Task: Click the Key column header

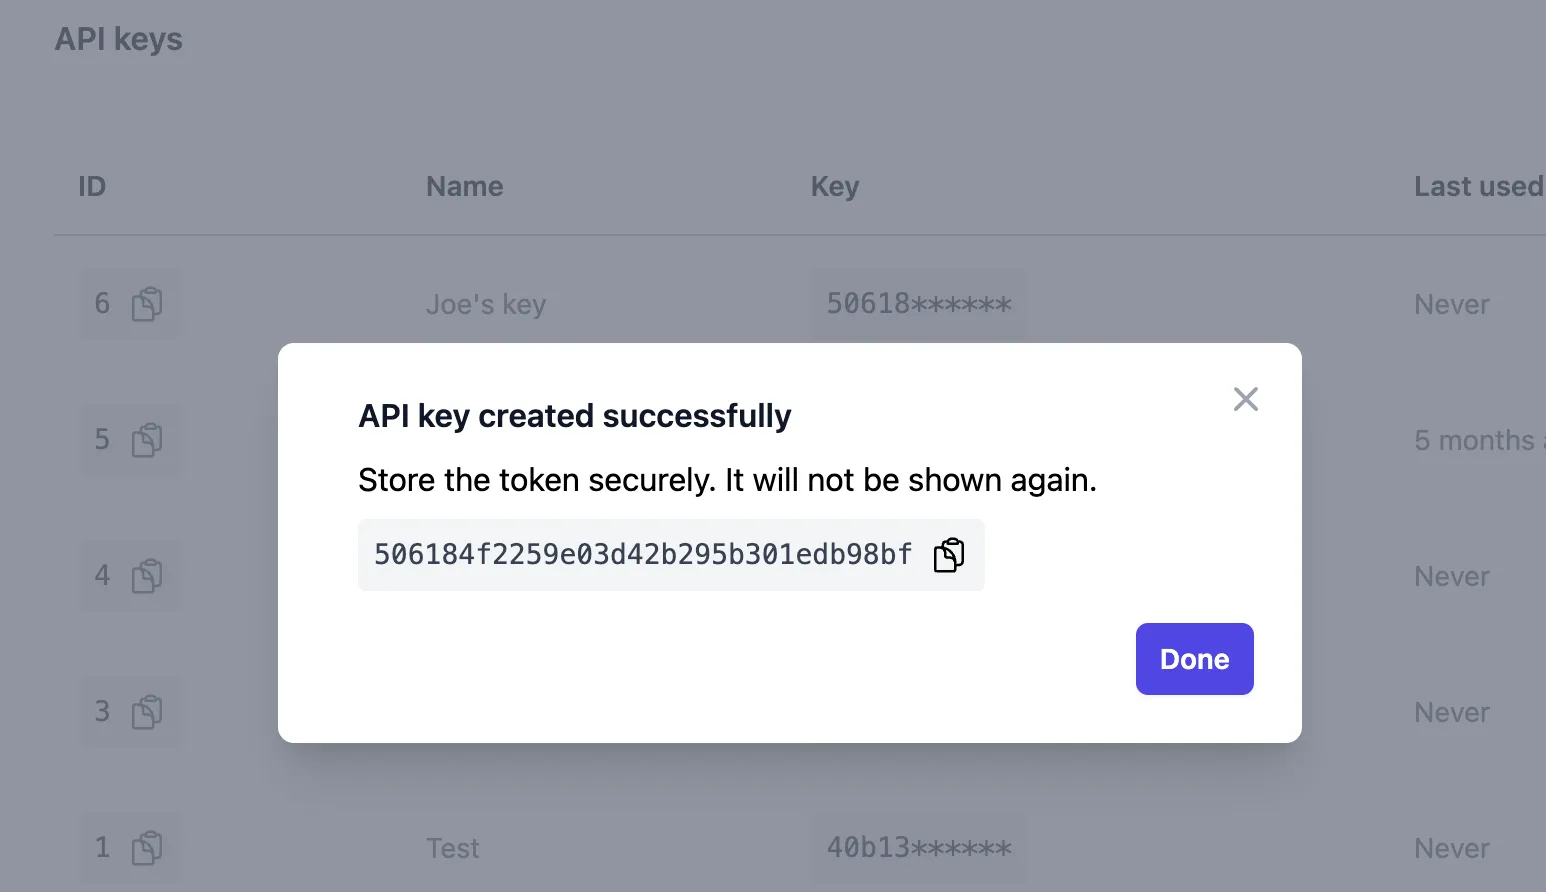Action: 835,186
